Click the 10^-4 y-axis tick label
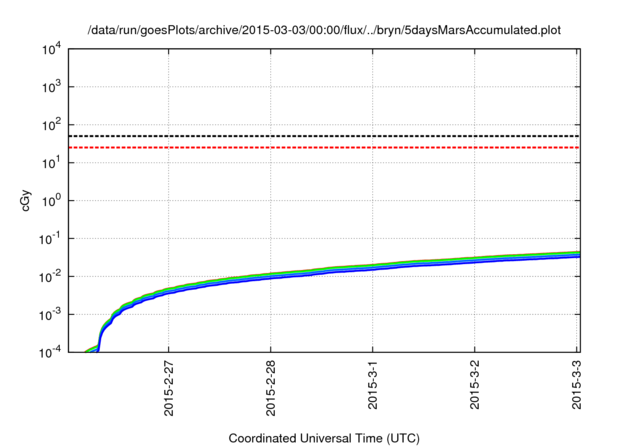The image size is (640, 448). [x=49, y=353]
